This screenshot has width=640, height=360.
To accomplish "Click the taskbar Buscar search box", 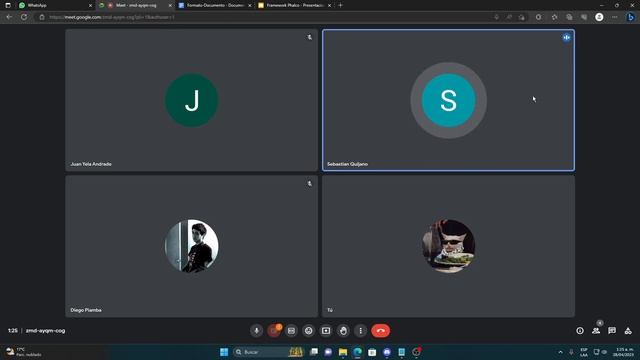I will (268, 352).
